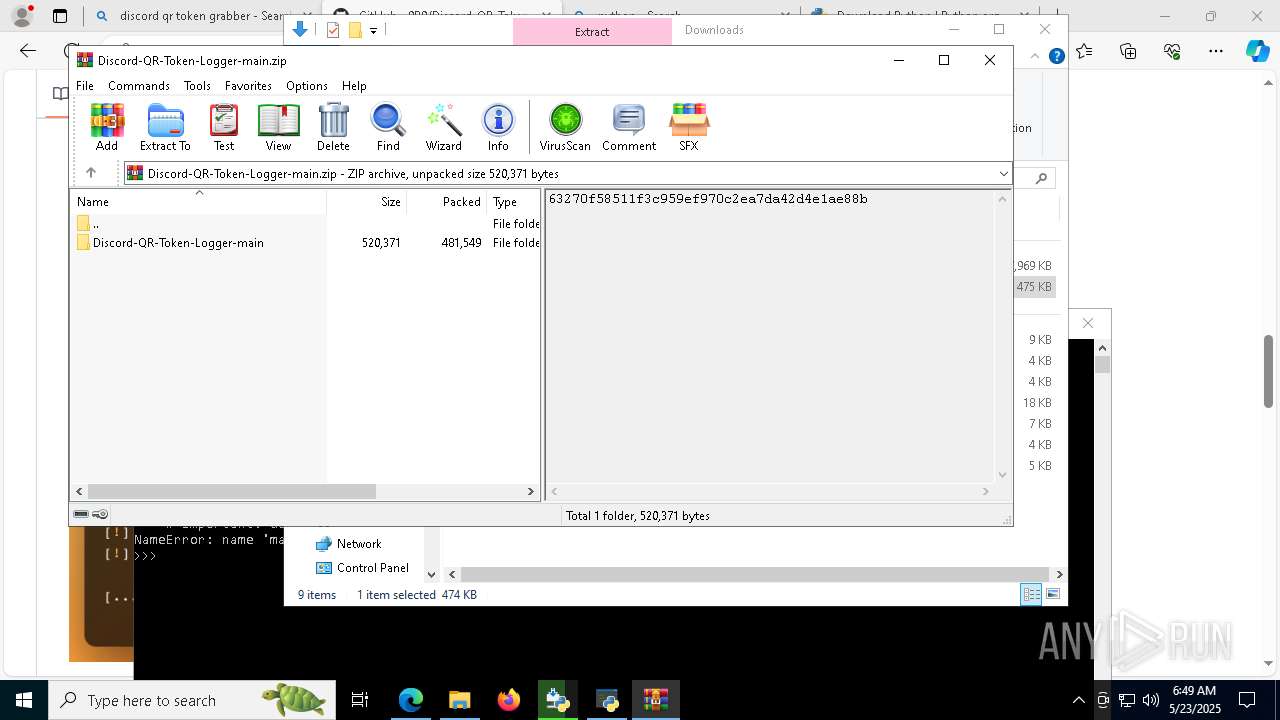Switch to WinRAR taskbar icon

tap(656, 700)
